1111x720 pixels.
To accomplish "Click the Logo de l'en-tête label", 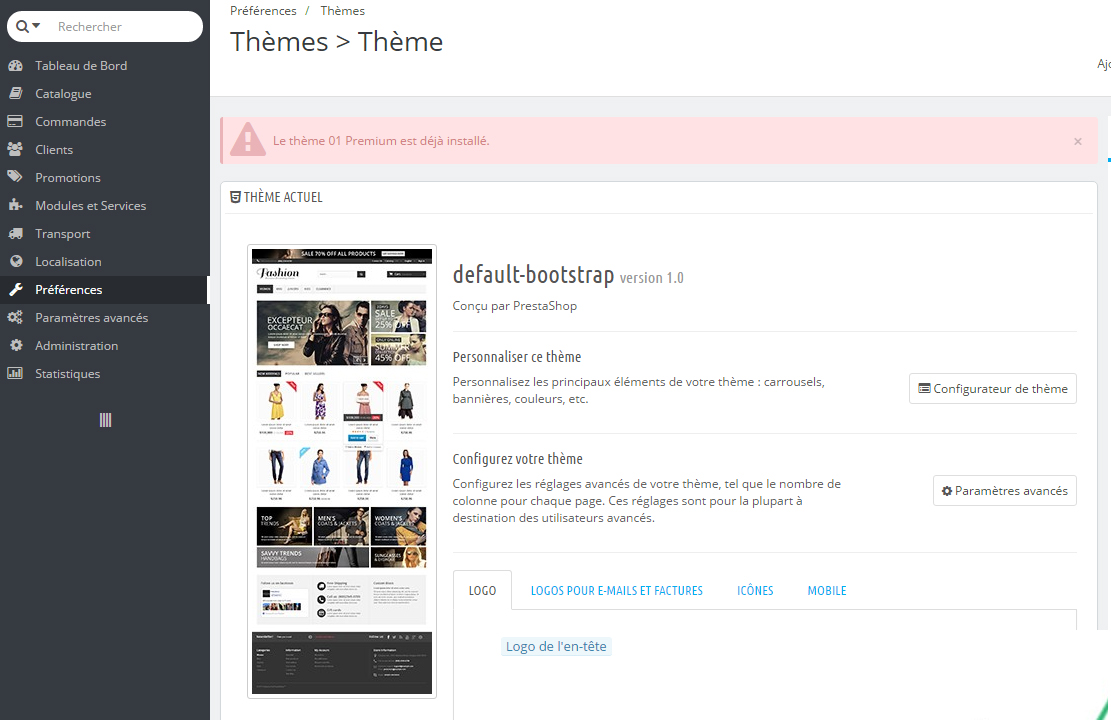I will pos(556,646).
